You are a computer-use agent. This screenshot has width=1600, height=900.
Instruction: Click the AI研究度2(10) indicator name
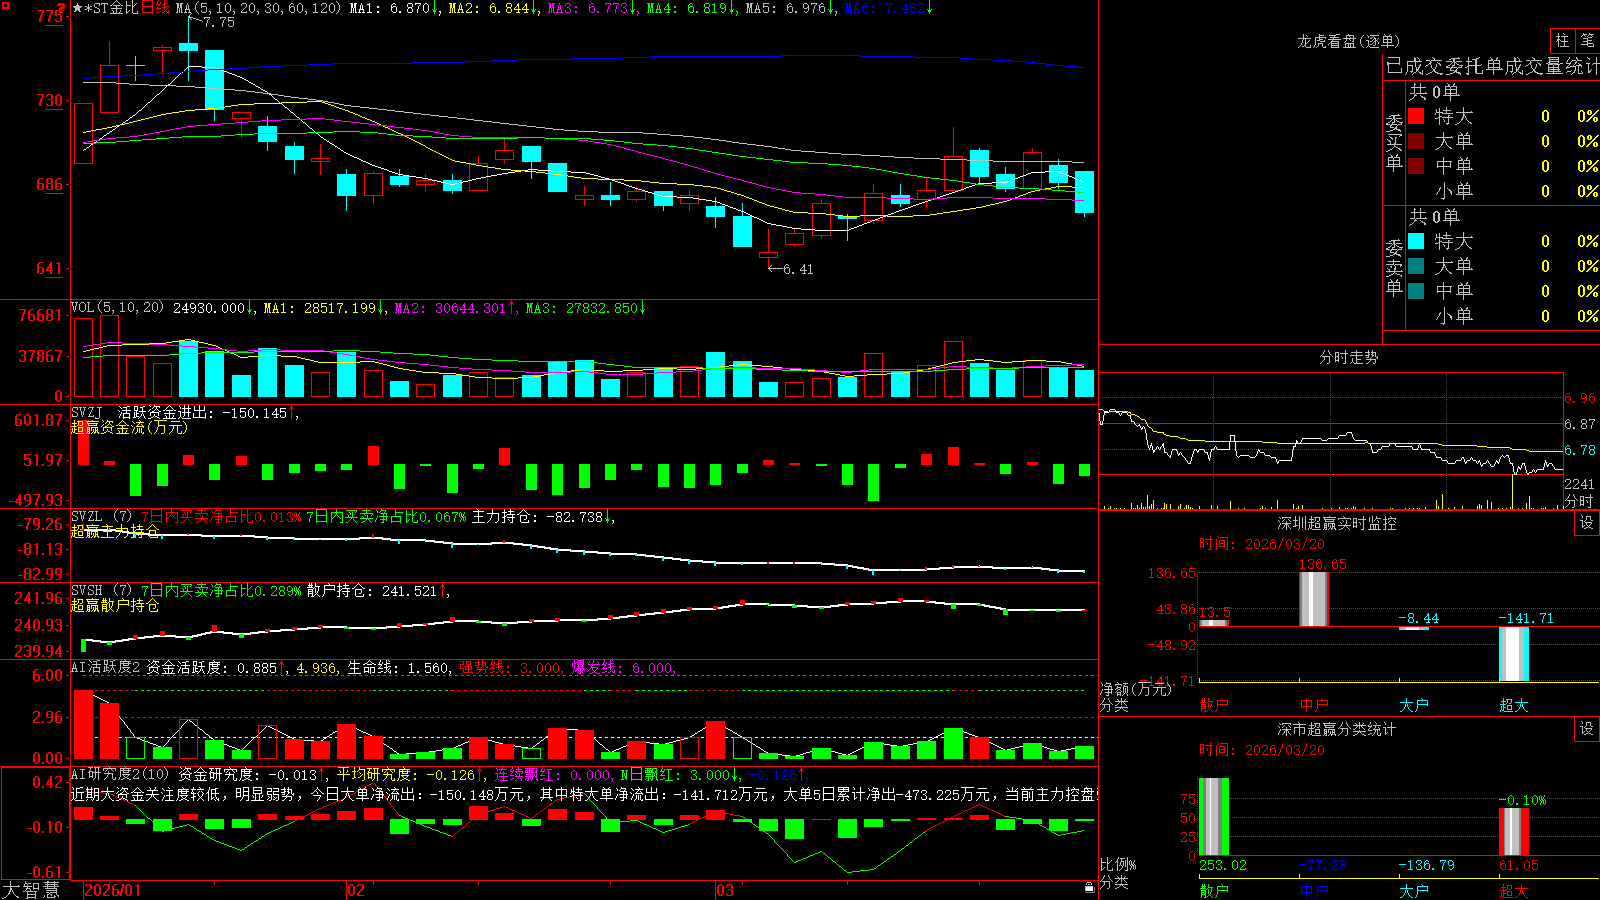point(120,774)
